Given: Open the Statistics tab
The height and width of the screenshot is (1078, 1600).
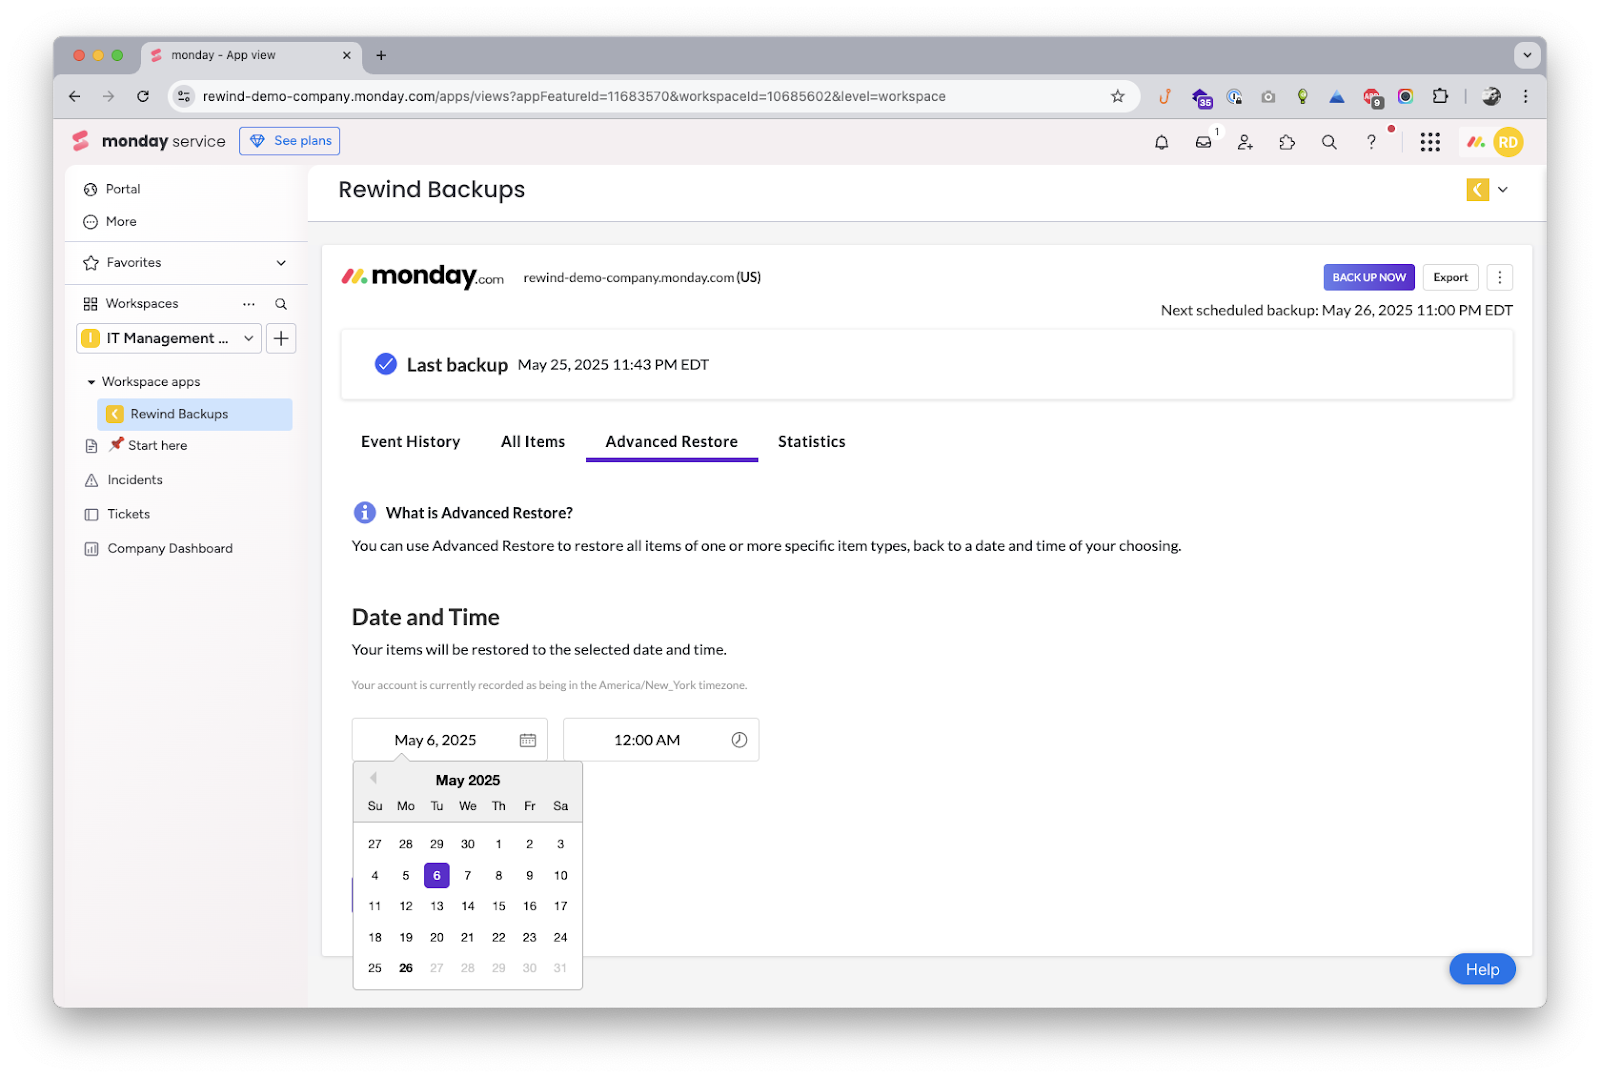Looking at the screenshot, I should [812, 442].
